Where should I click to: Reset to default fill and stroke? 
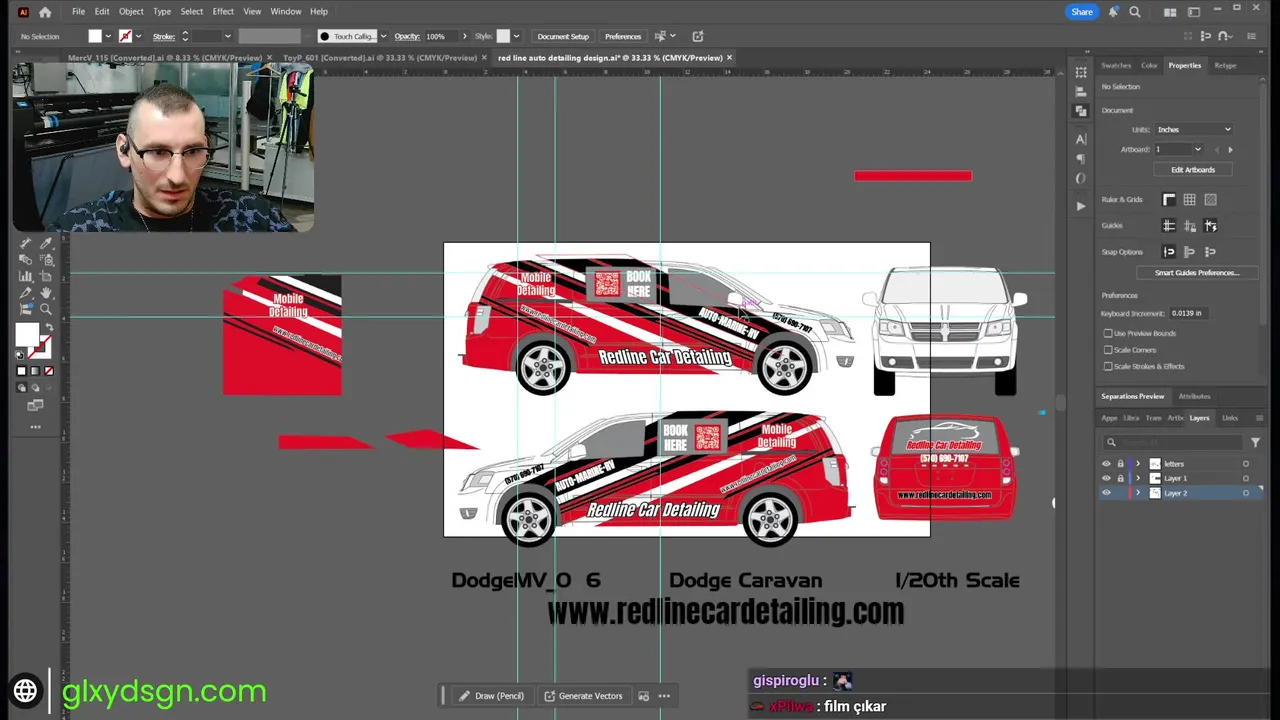point(20,353)
